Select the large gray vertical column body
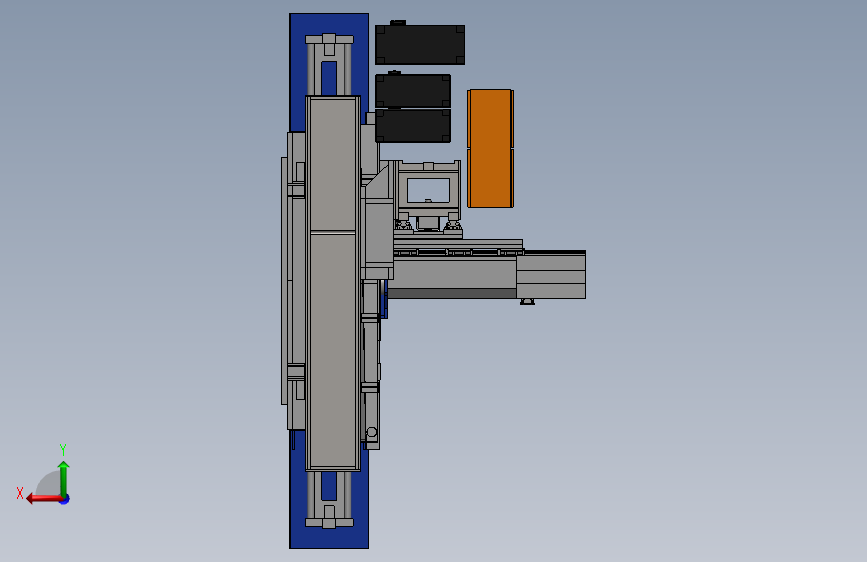 pos(333,283)
